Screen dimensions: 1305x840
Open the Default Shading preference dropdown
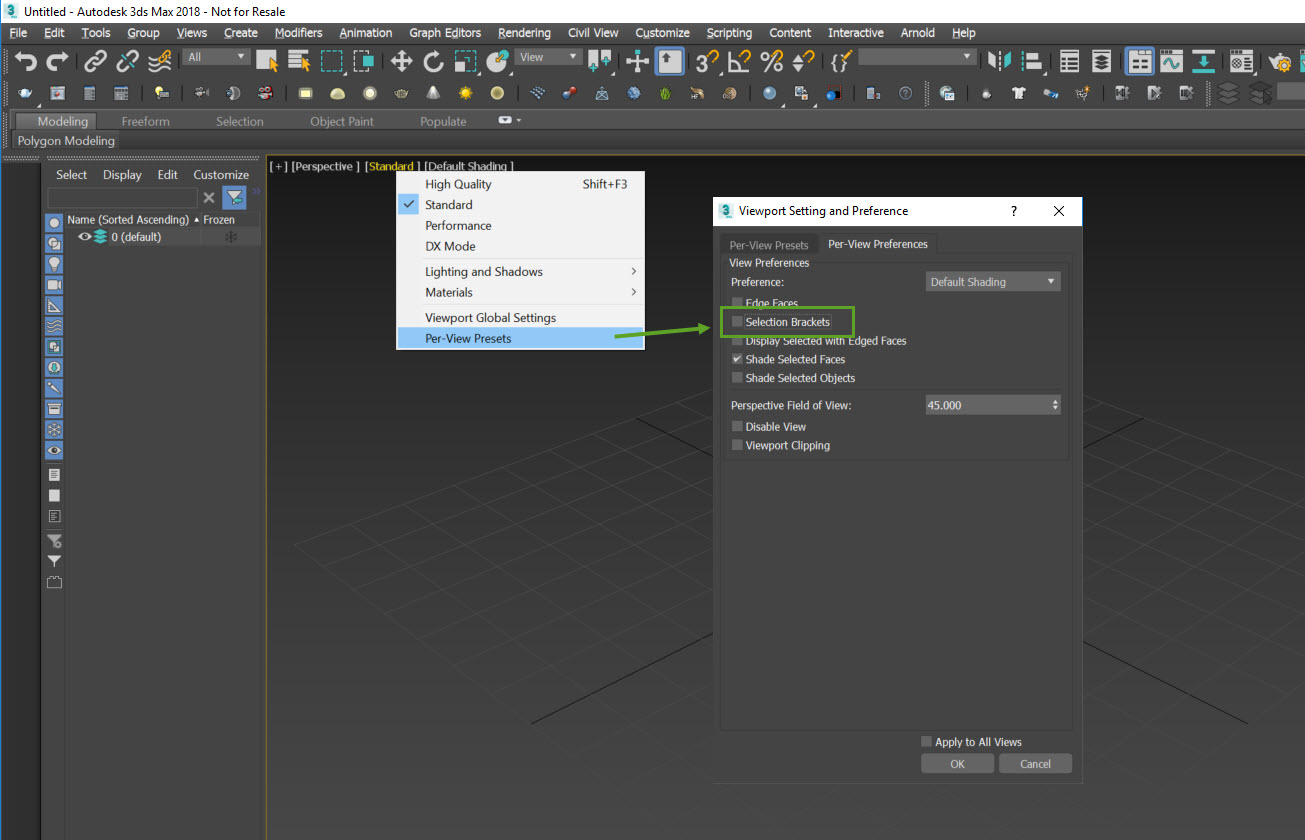992,282
